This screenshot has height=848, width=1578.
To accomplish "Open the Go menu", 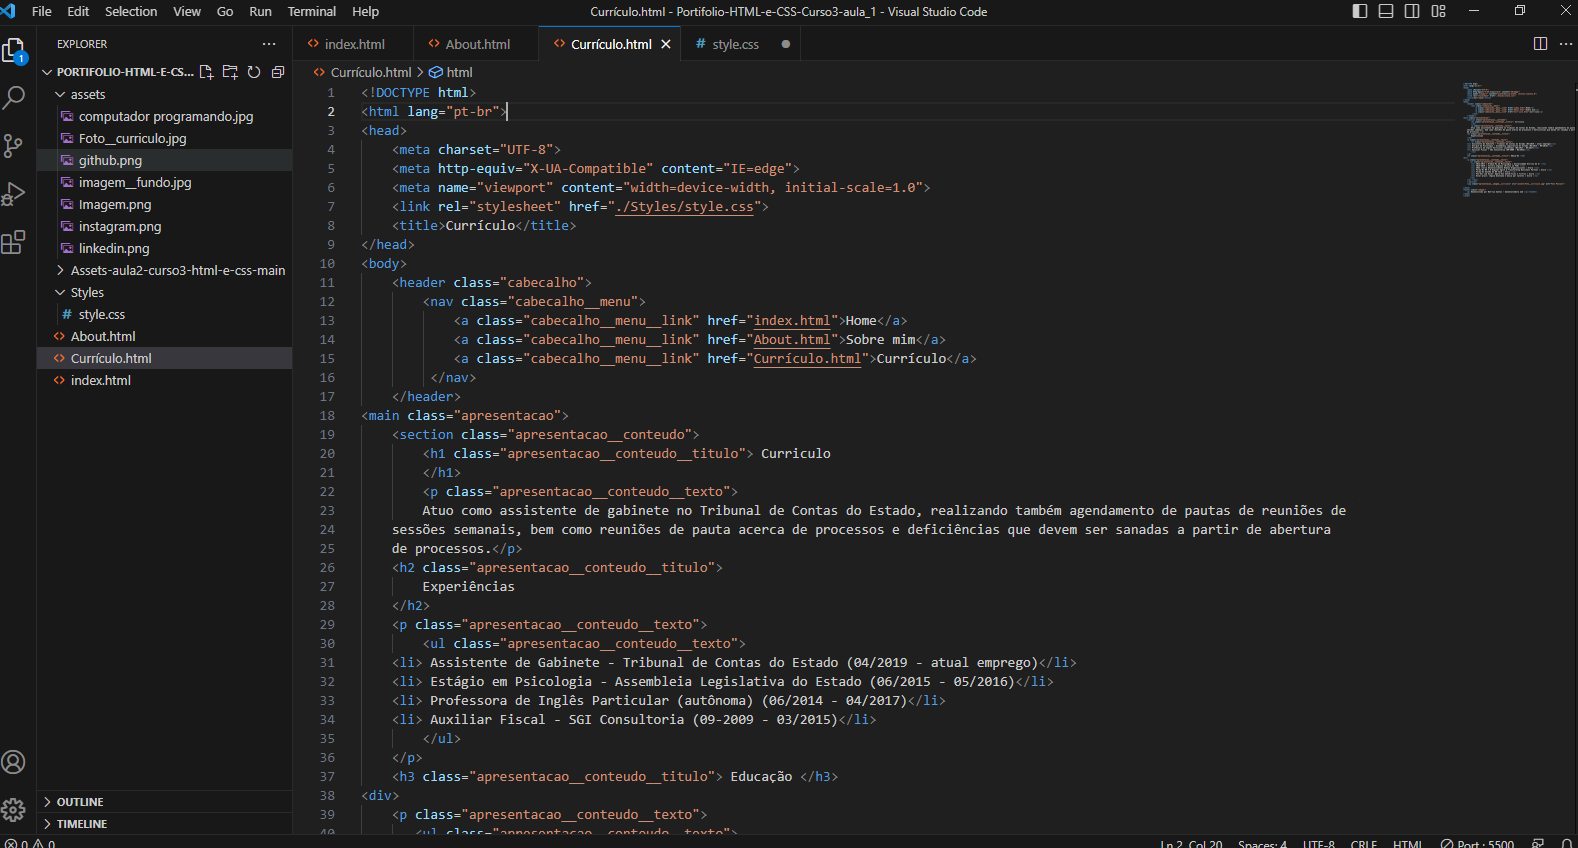I will pos(225,11).
